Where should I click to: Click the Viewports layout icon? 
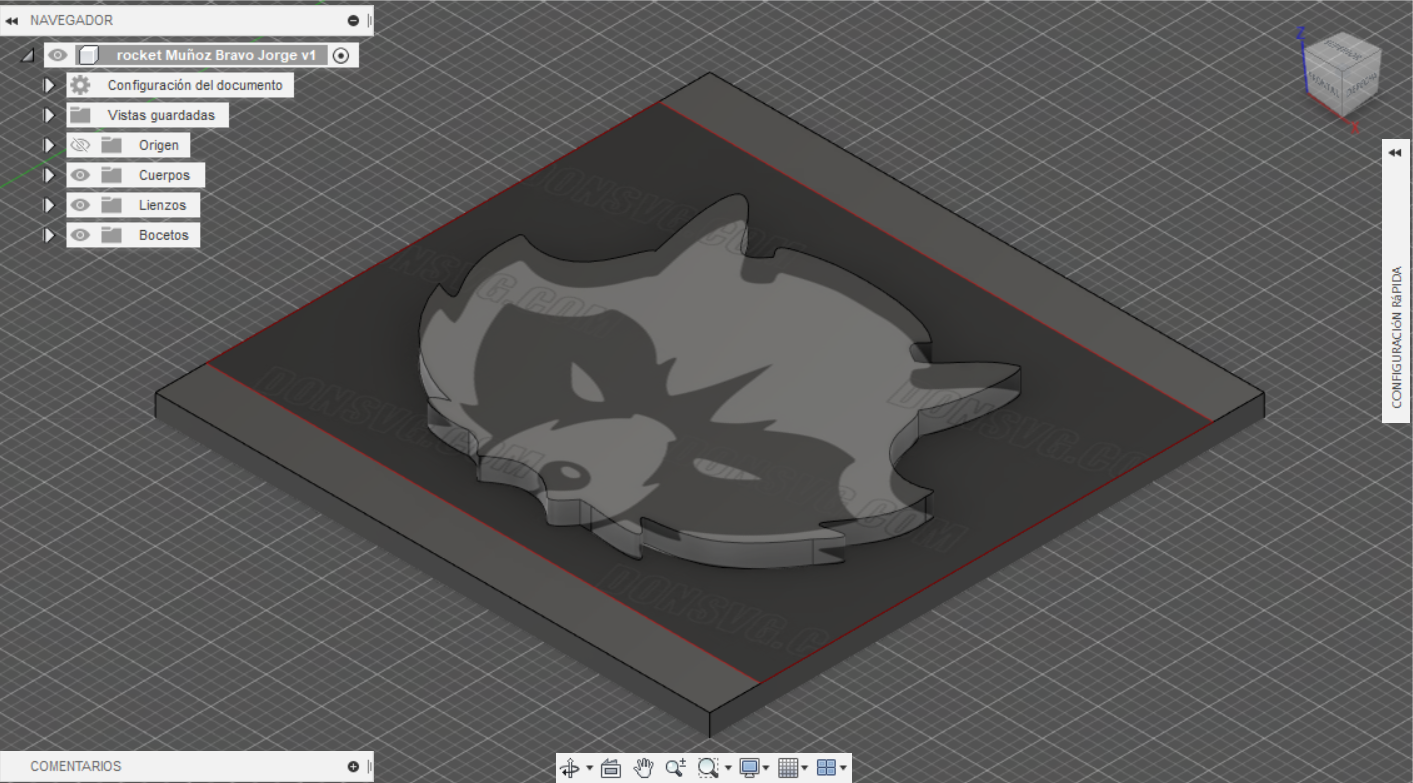coord(826,768)
